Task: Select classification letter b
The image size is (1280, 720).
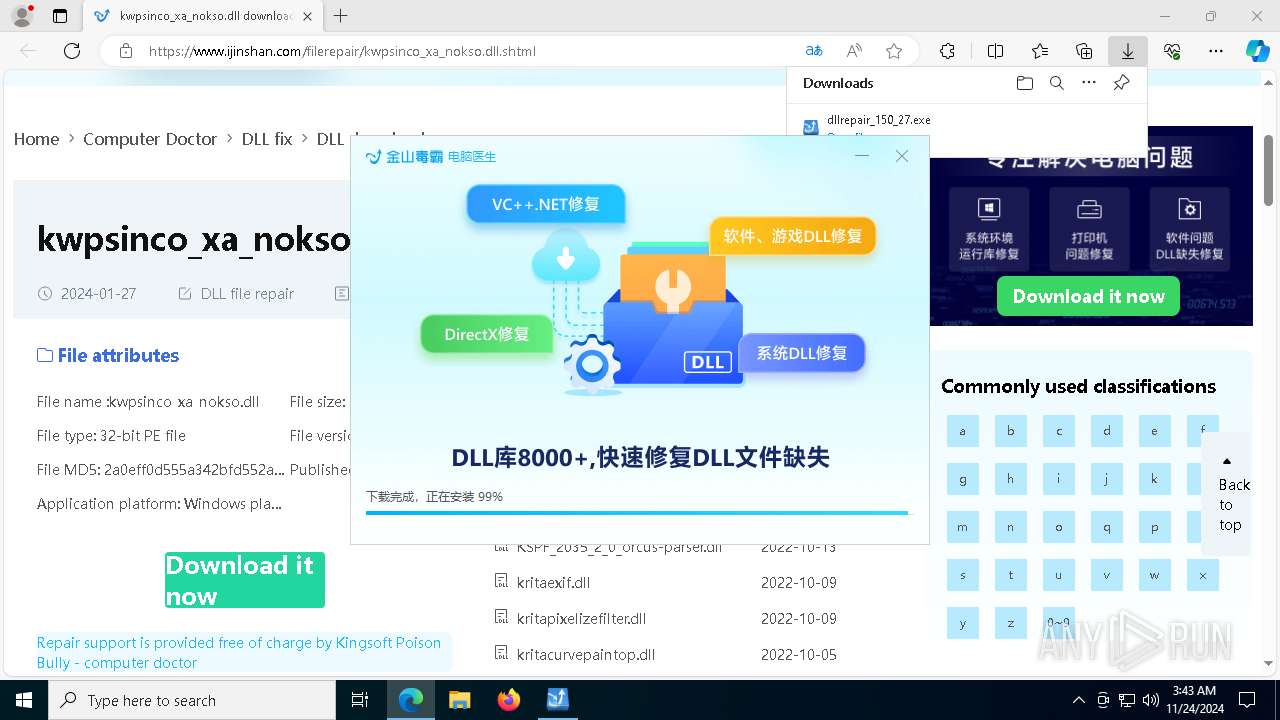Action: click(x=1011, y=431)
